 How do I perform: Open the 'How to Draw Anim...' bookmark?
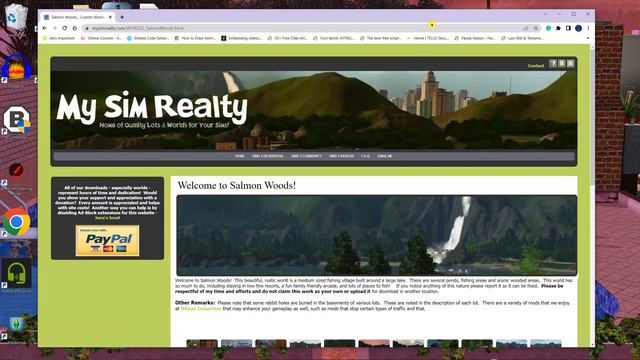point(195,38)
